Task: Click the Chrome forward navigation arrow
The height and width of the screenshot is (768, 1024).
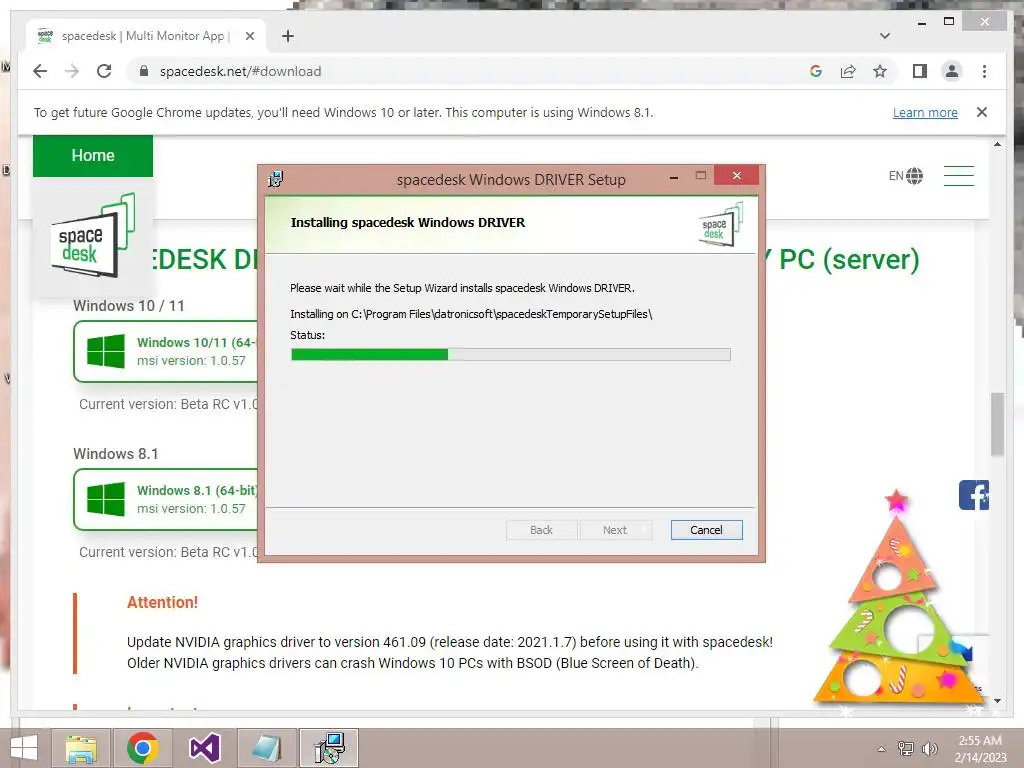Action: click(72, 71)
